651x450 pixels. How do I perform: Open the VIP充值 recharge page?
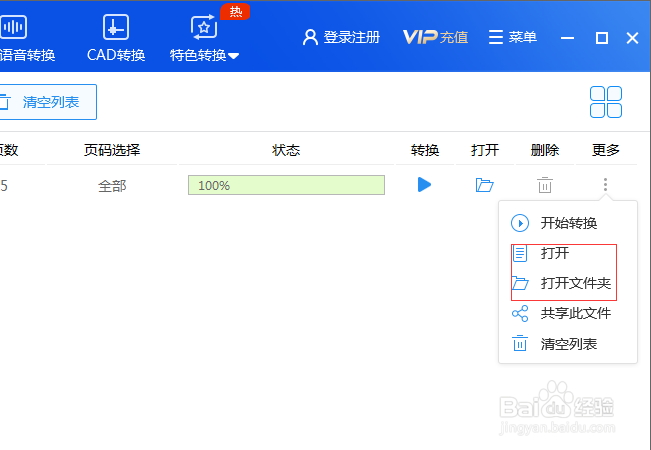pos(436,37)
